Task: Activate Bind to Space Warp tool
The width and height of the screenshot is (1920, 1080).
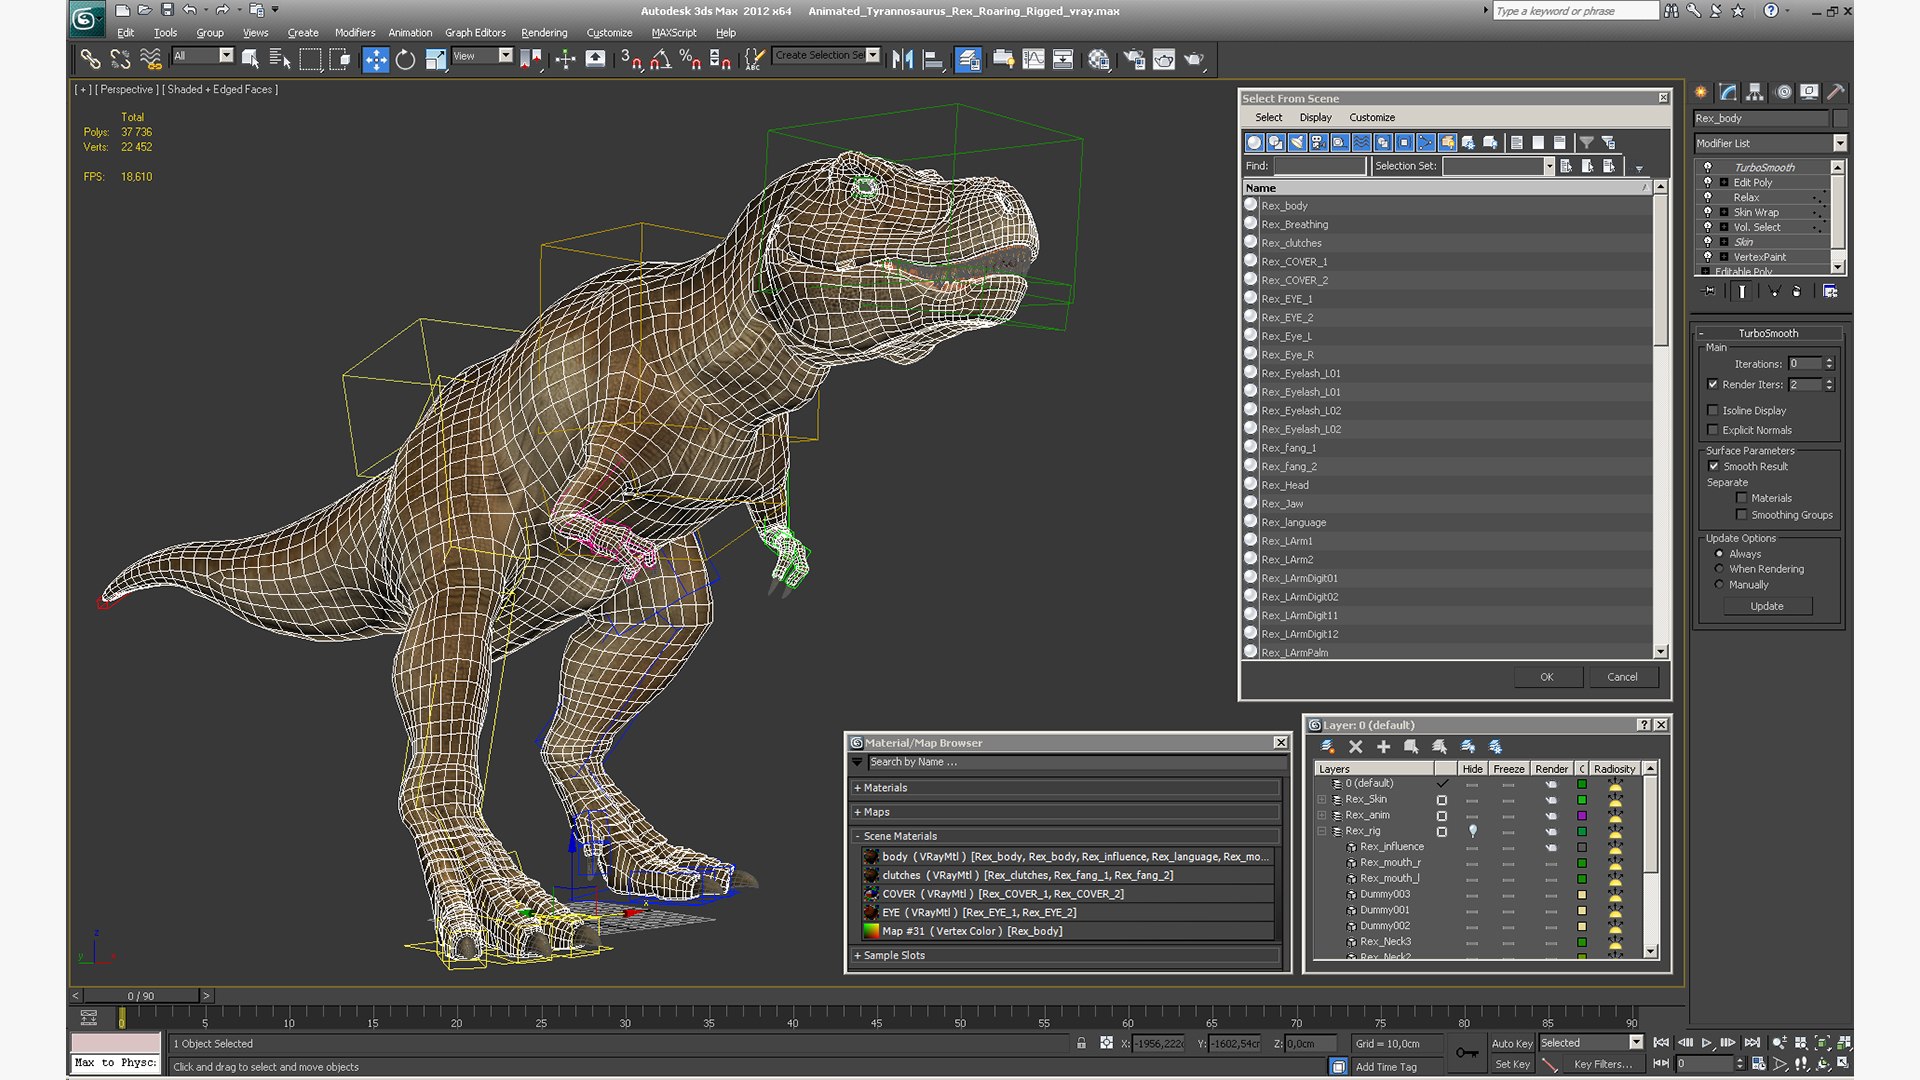Action: pos(151,59)
